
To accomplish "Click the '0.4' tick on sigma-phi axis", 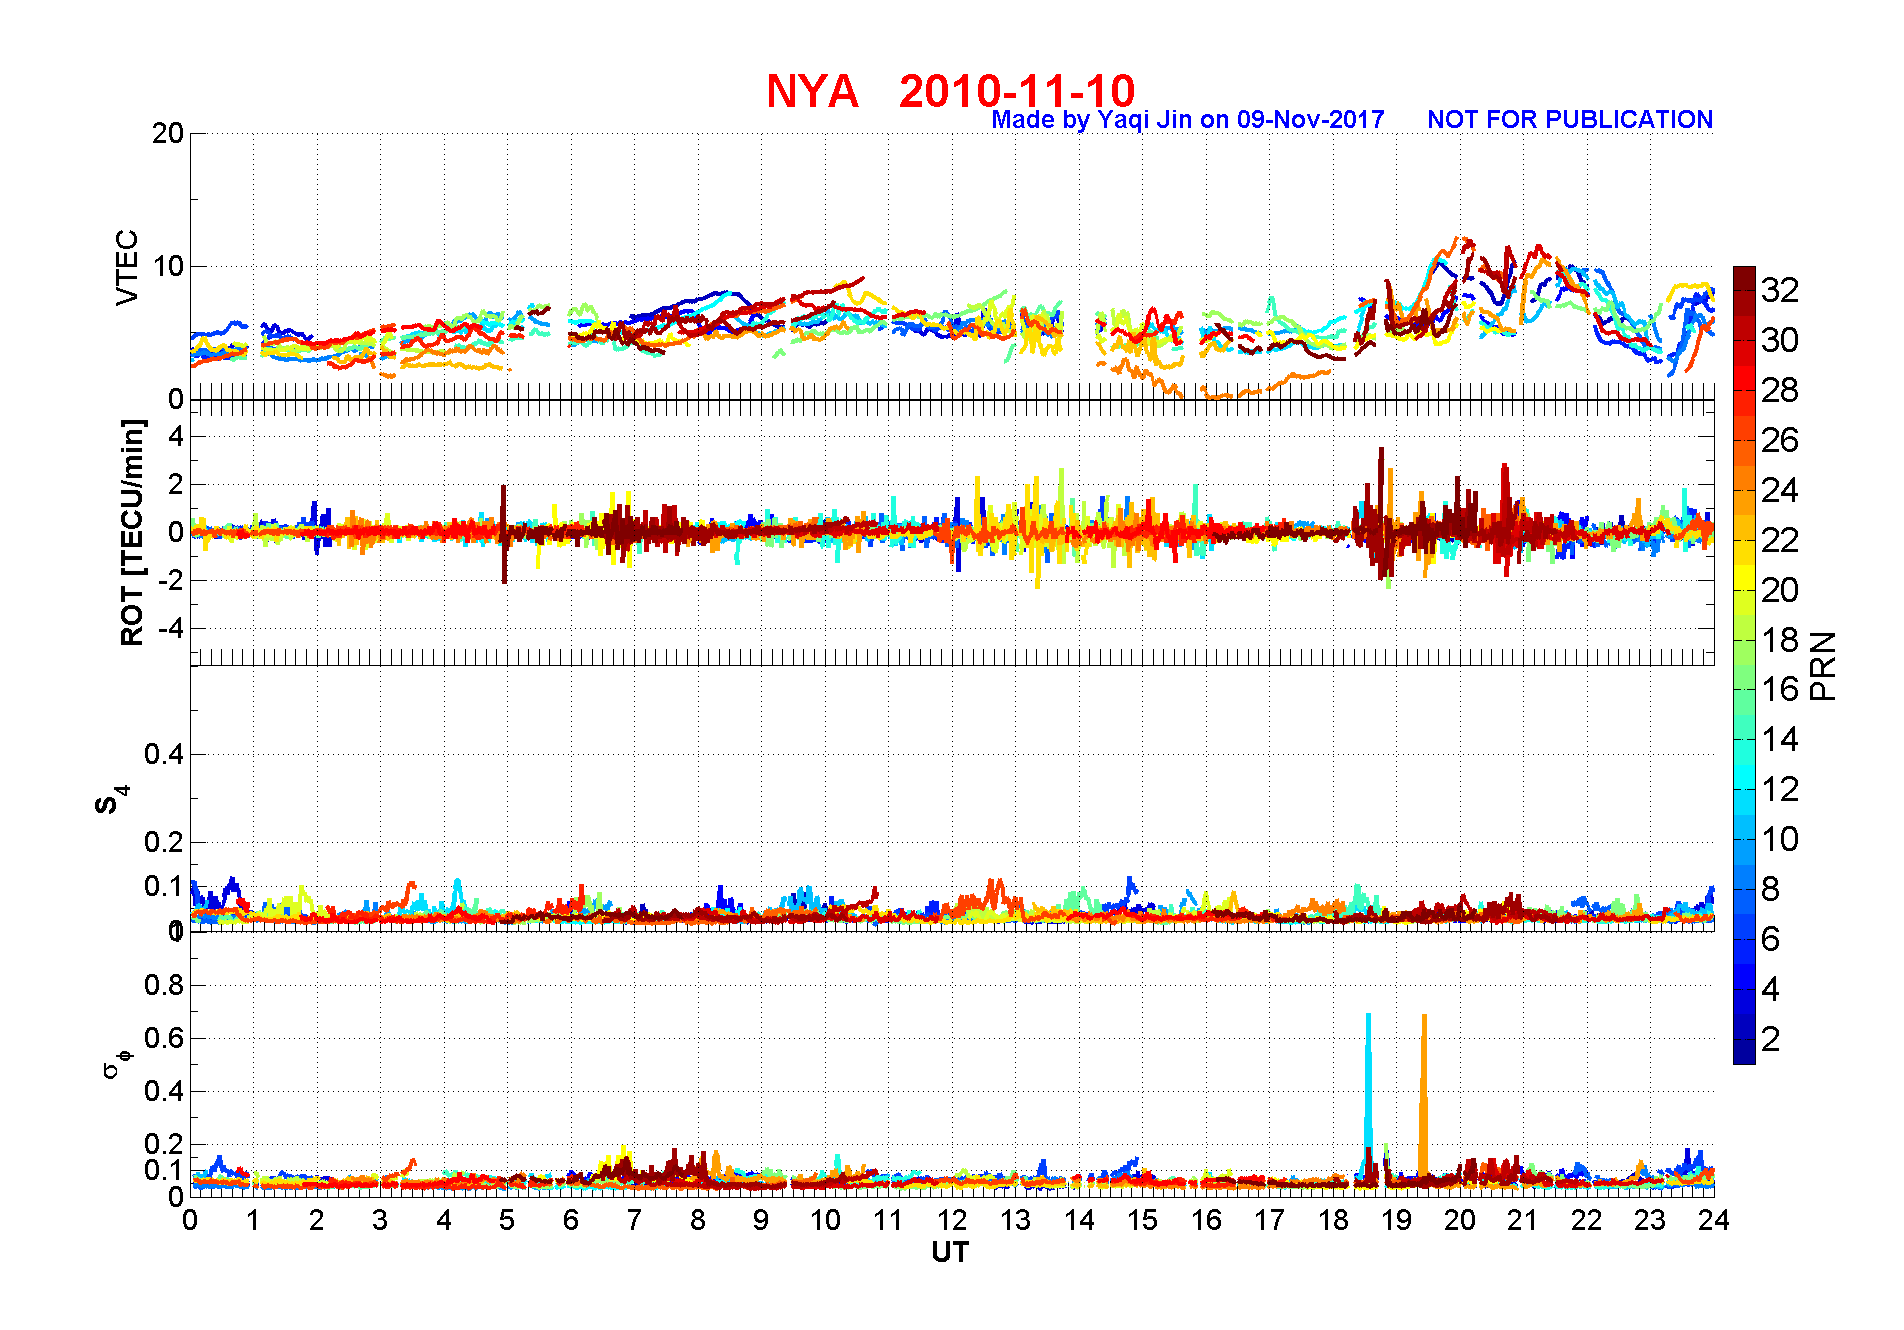I will point(164,1091).
